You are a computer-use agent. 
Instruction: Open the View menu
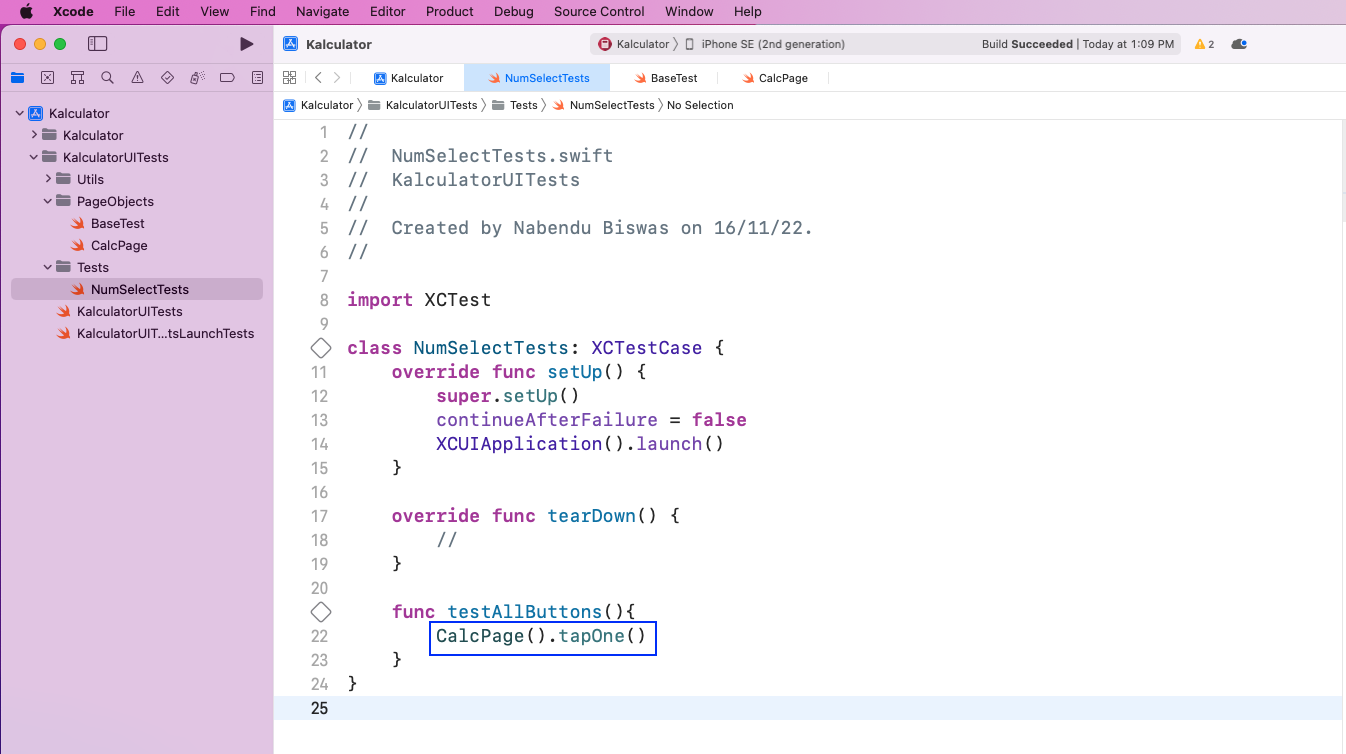[215, 12]
